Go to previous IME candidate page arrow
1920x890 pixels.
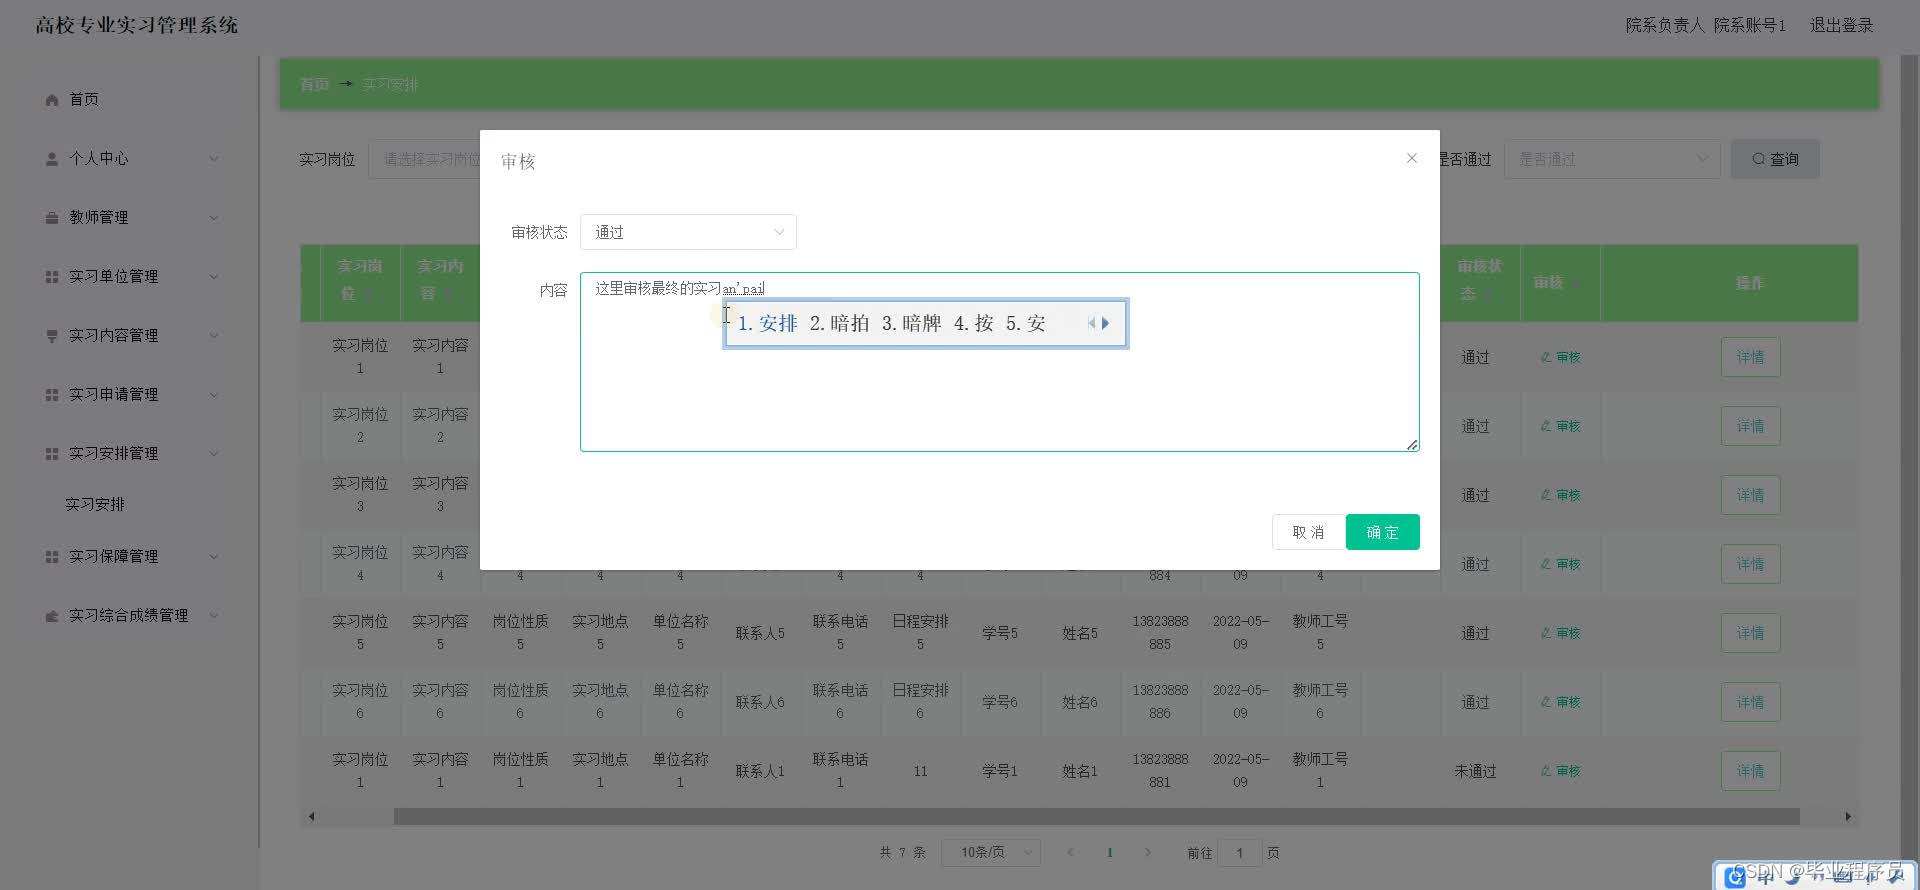pos(1091,323)
